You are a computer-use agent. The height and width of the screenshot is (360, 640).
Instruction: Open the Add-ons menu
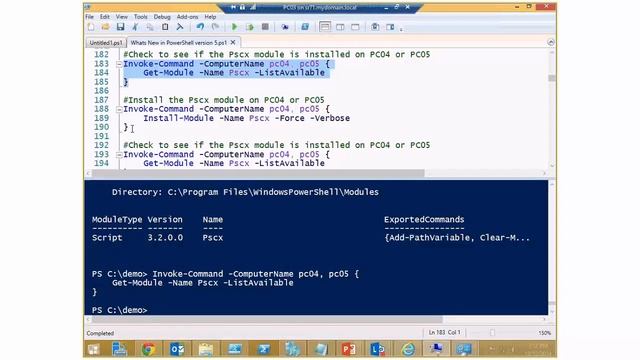click(x=187, y=17)
